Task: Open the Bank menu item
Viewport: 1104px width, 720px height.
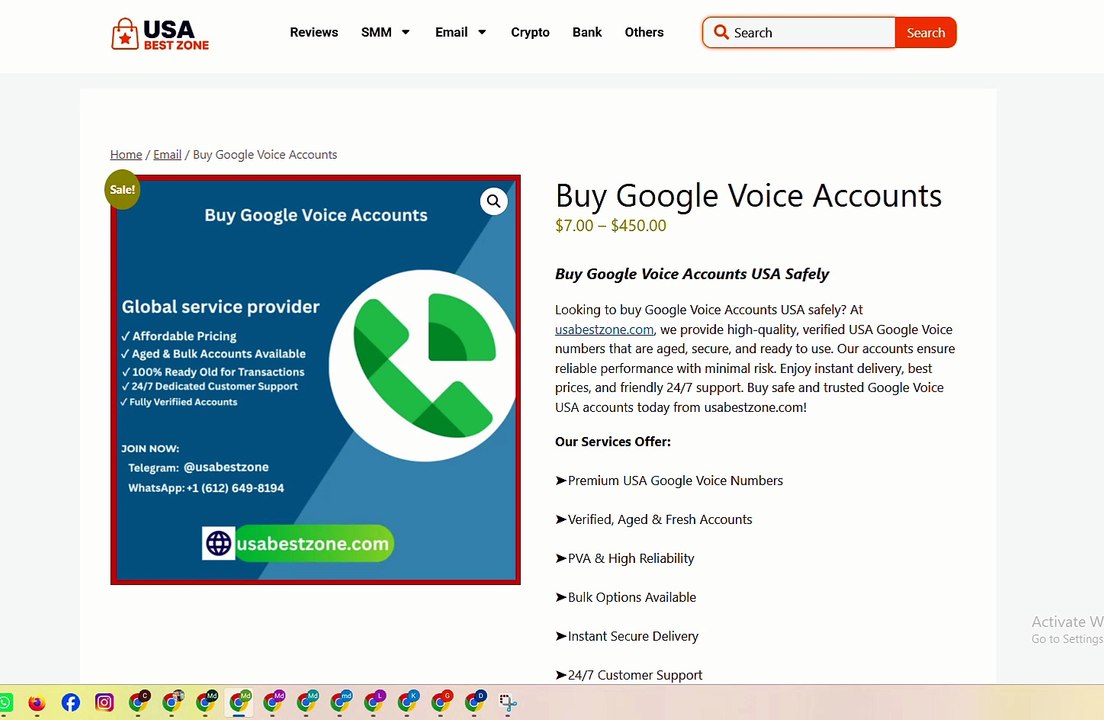Action: tap(587, 32)
